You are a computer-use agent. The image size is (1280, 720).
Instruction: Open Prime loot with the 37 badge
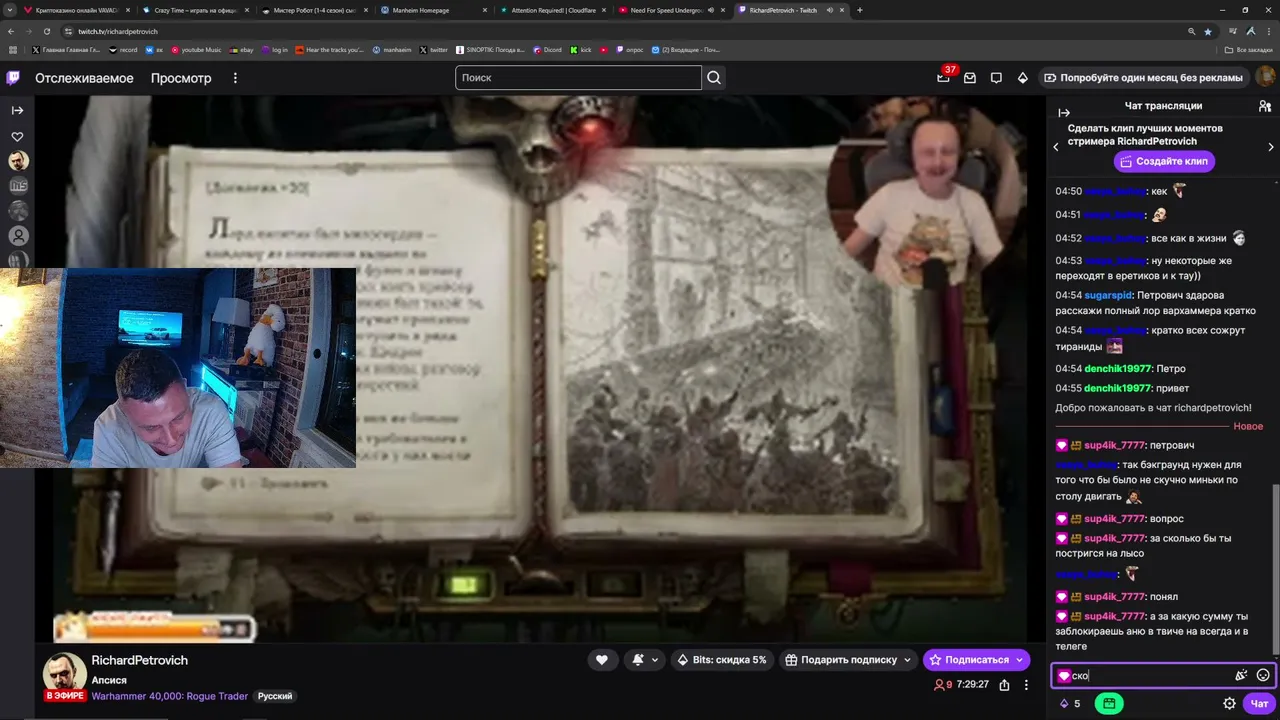click(943, 77)
